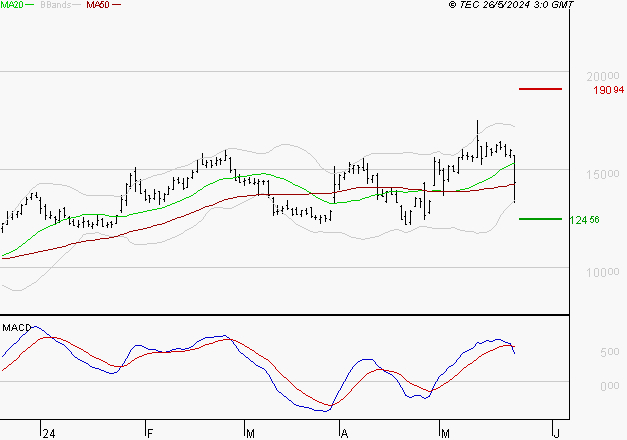Screen dimensions: 627x440
Task: Click the MACD 5.00 axis label
Action: [x=609, y=352]
